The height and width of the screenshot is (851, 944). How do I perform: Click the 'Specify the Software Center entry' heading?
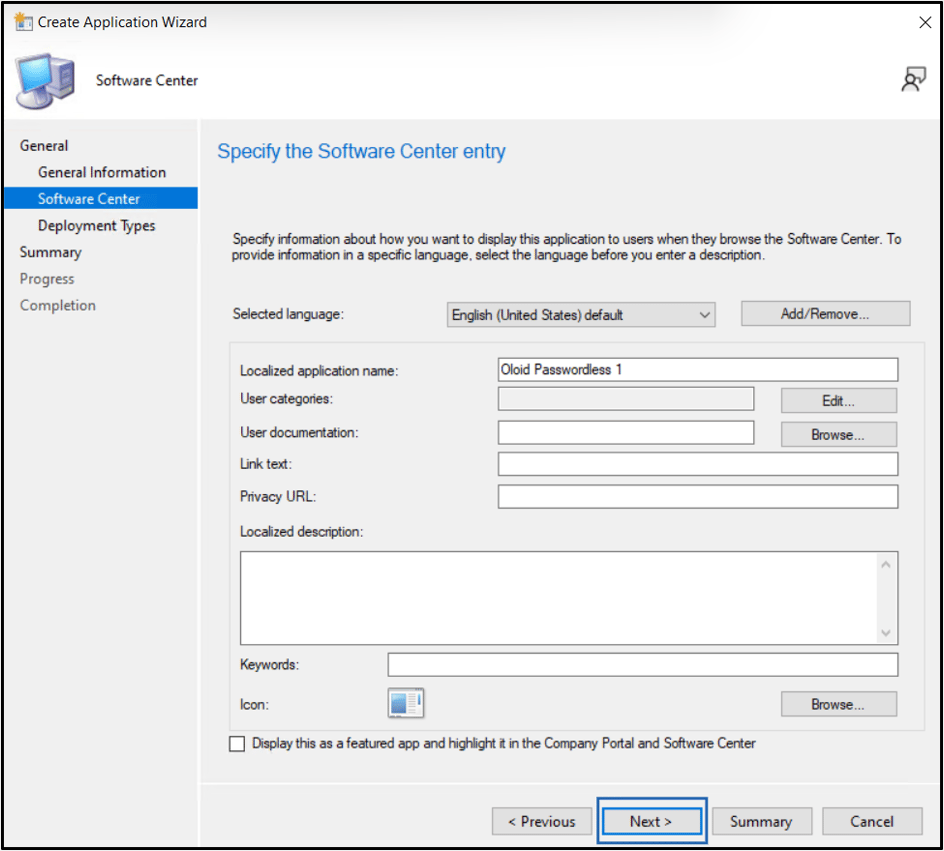(x=361, y=151)
